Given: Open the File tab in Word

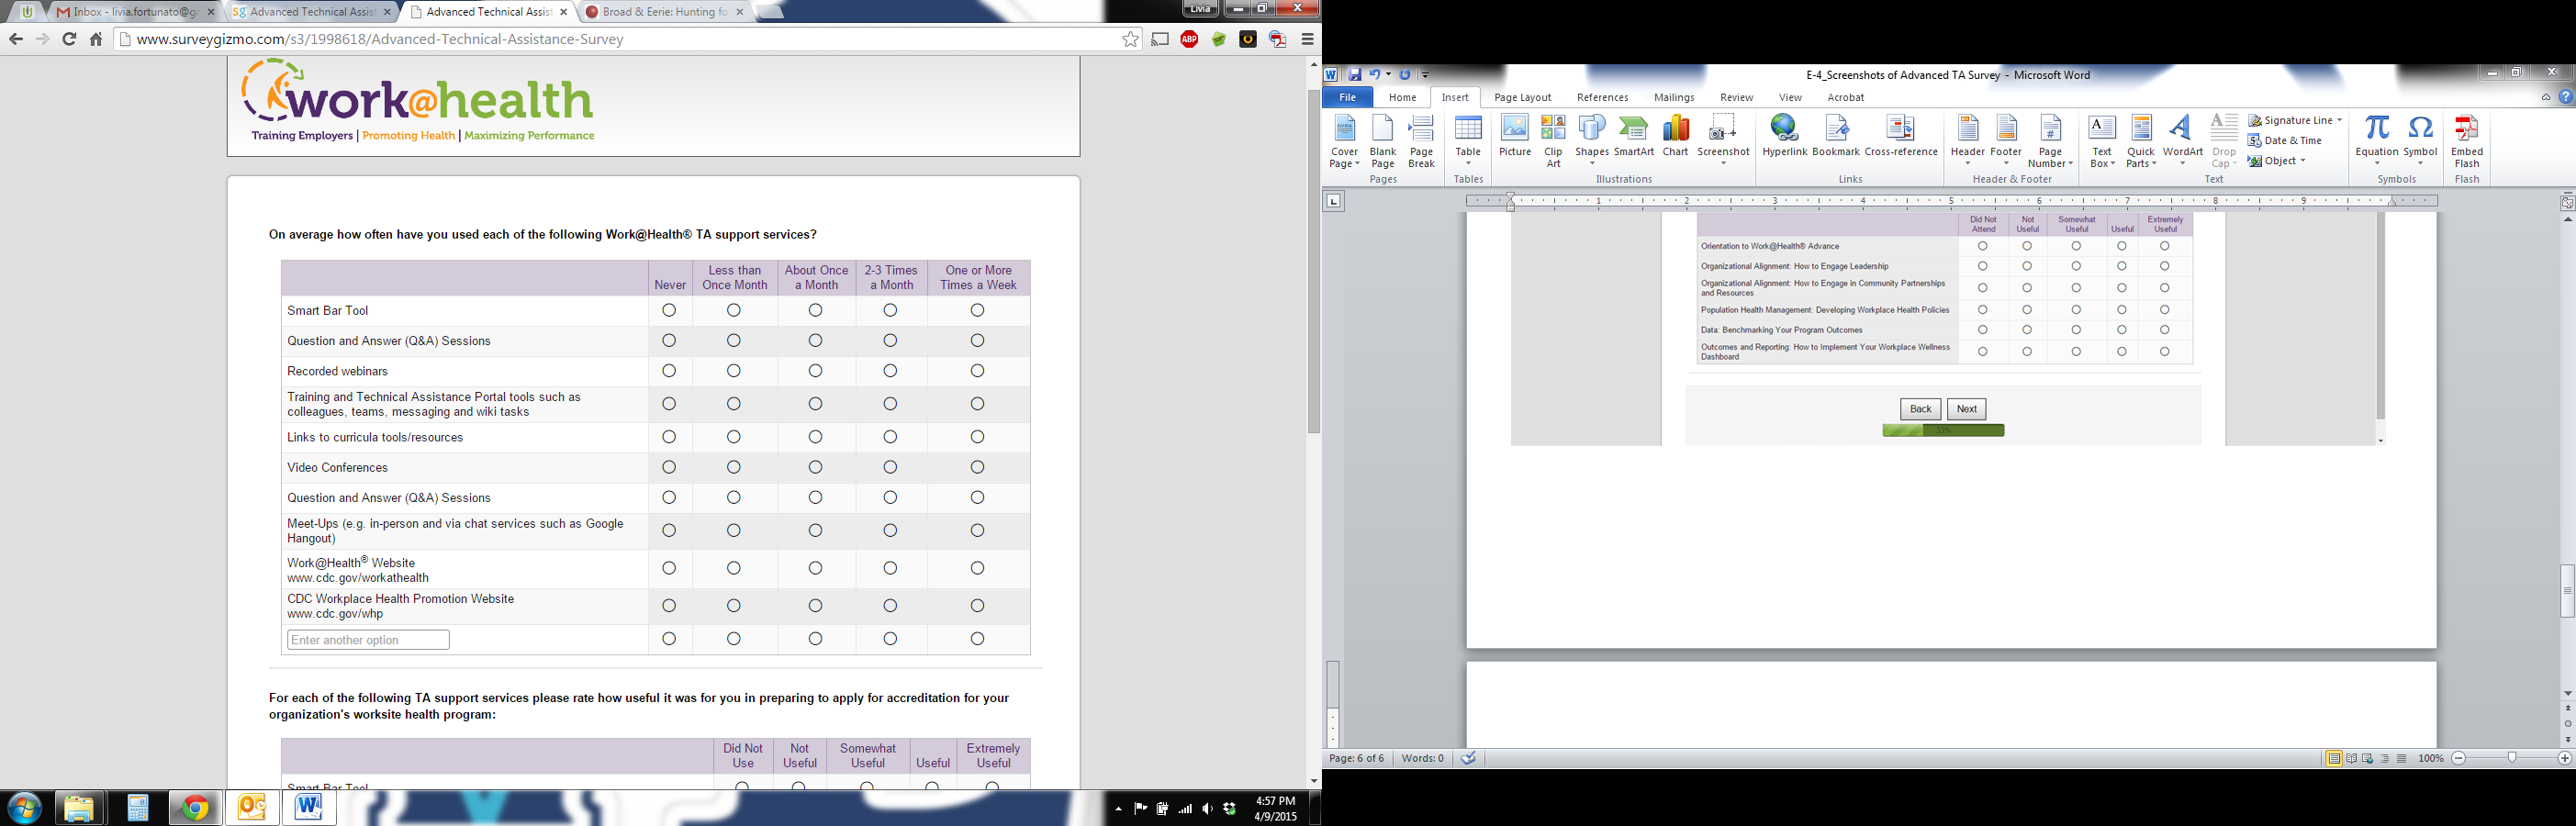Looking at the screenshot, I should point(1347,97).
